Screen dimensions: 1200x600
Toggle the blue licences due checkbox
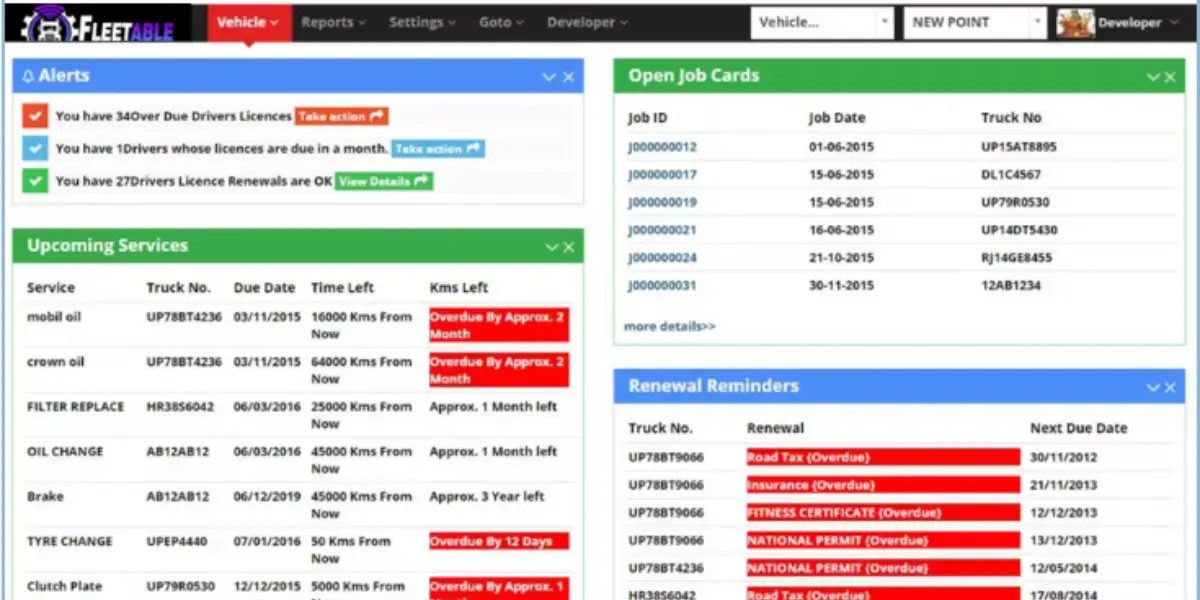[35, 149]
